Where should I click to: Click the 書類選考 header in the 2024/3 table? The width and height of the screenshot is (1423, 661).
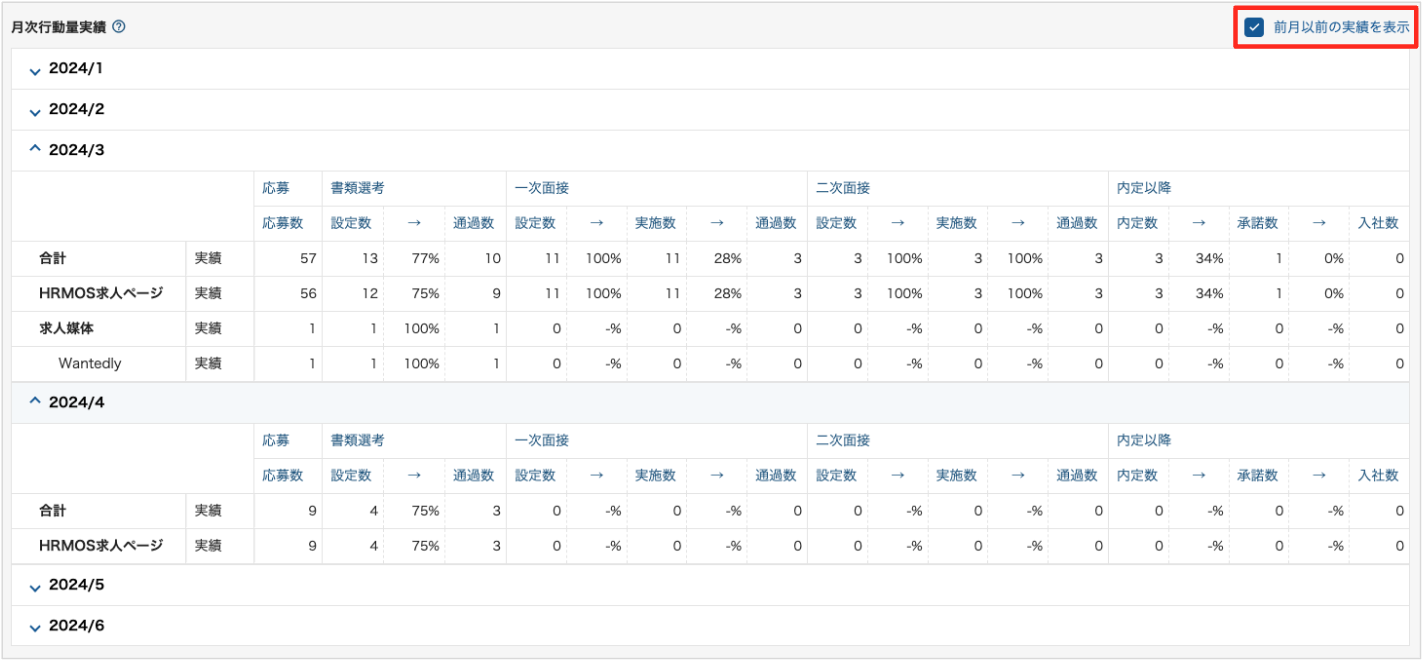click(358, 187)
